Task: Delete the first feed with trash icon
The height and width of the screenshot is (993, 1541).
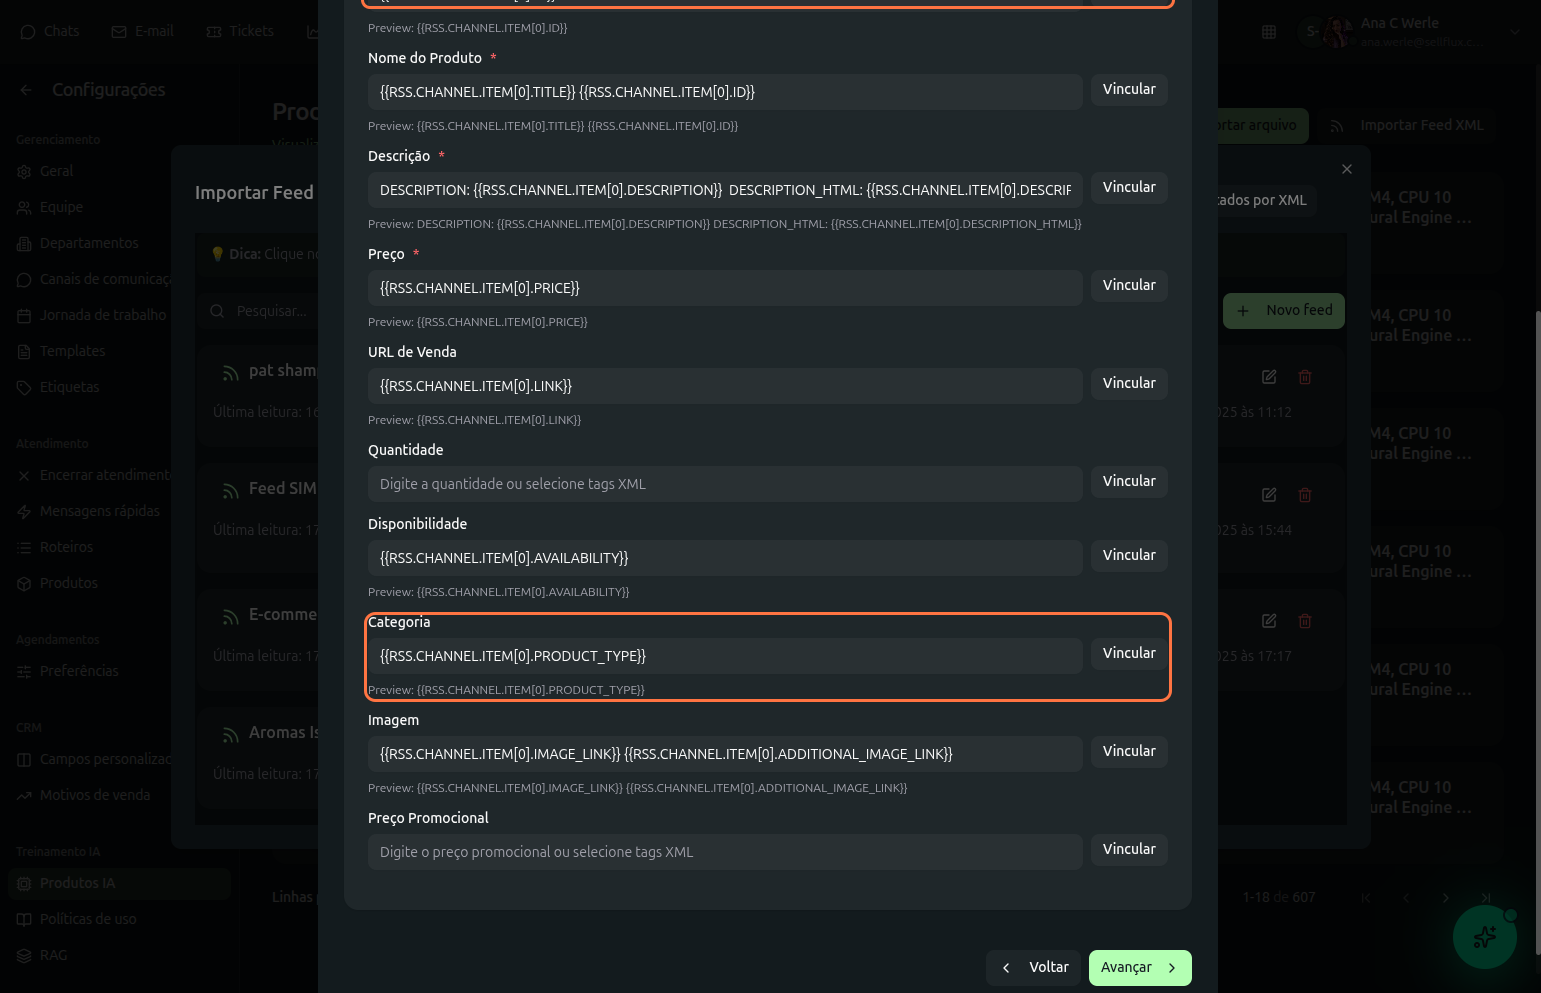Action: tap(1305, 377)
